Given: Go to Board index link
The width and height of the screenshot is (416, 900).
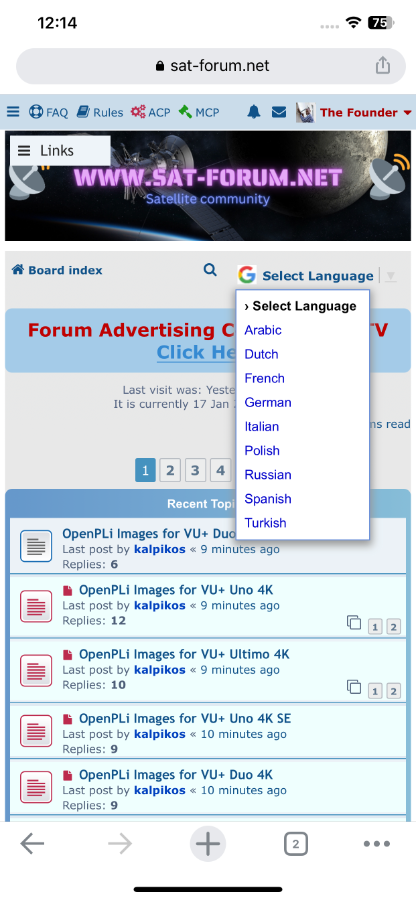Looking at the screenshot, I should pos(57,270).
